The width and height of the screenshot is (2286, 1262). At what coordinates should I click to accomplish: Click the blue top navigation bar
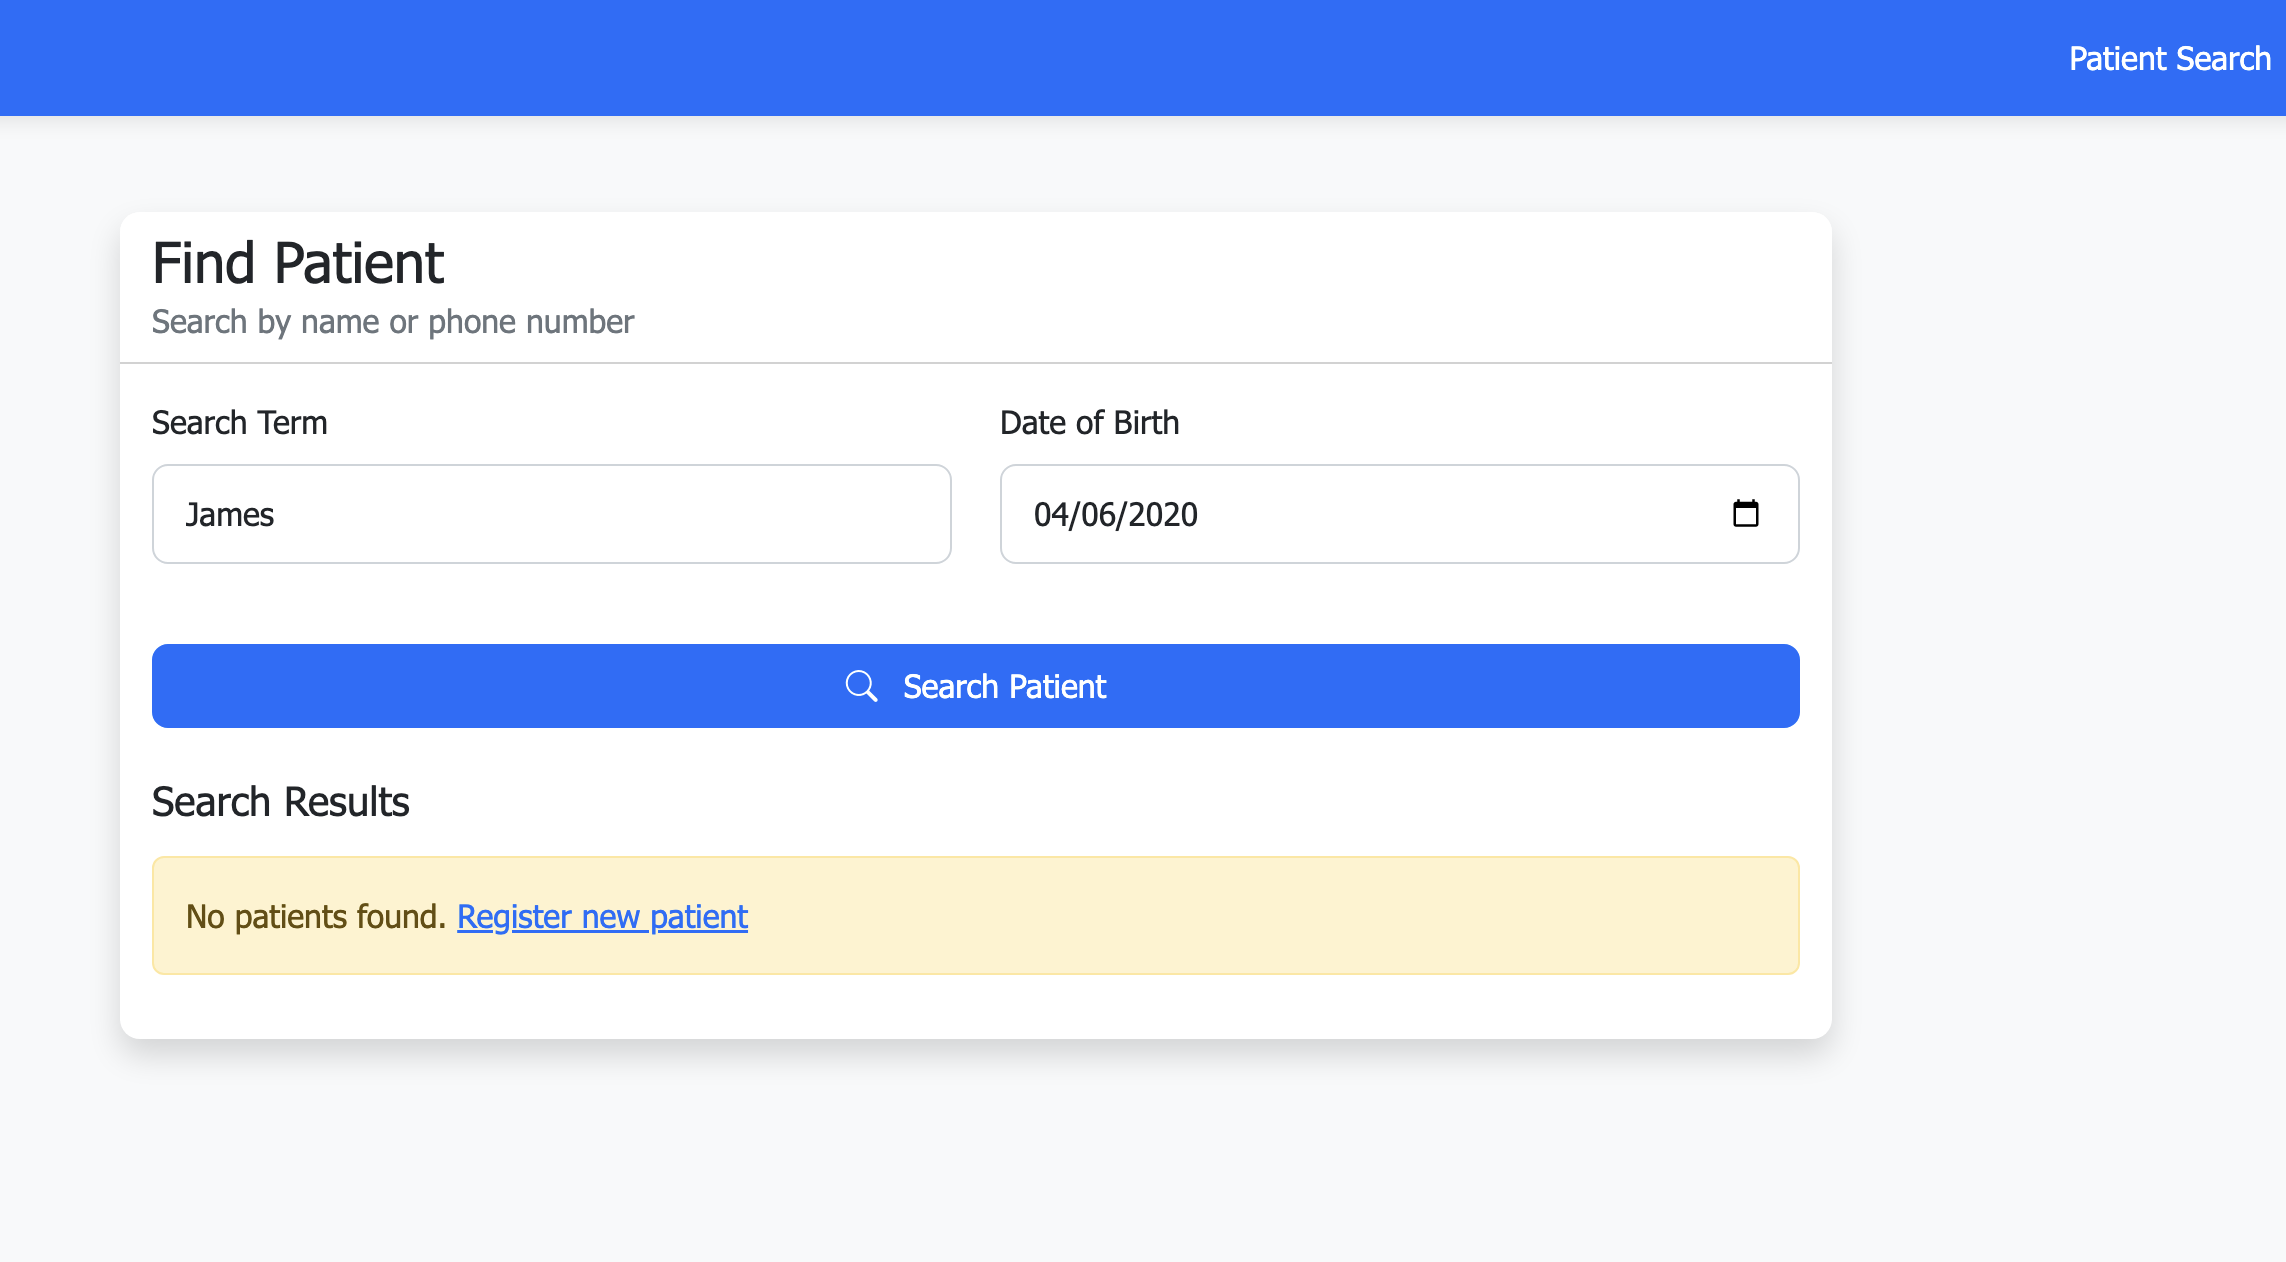click(1000, 58)
